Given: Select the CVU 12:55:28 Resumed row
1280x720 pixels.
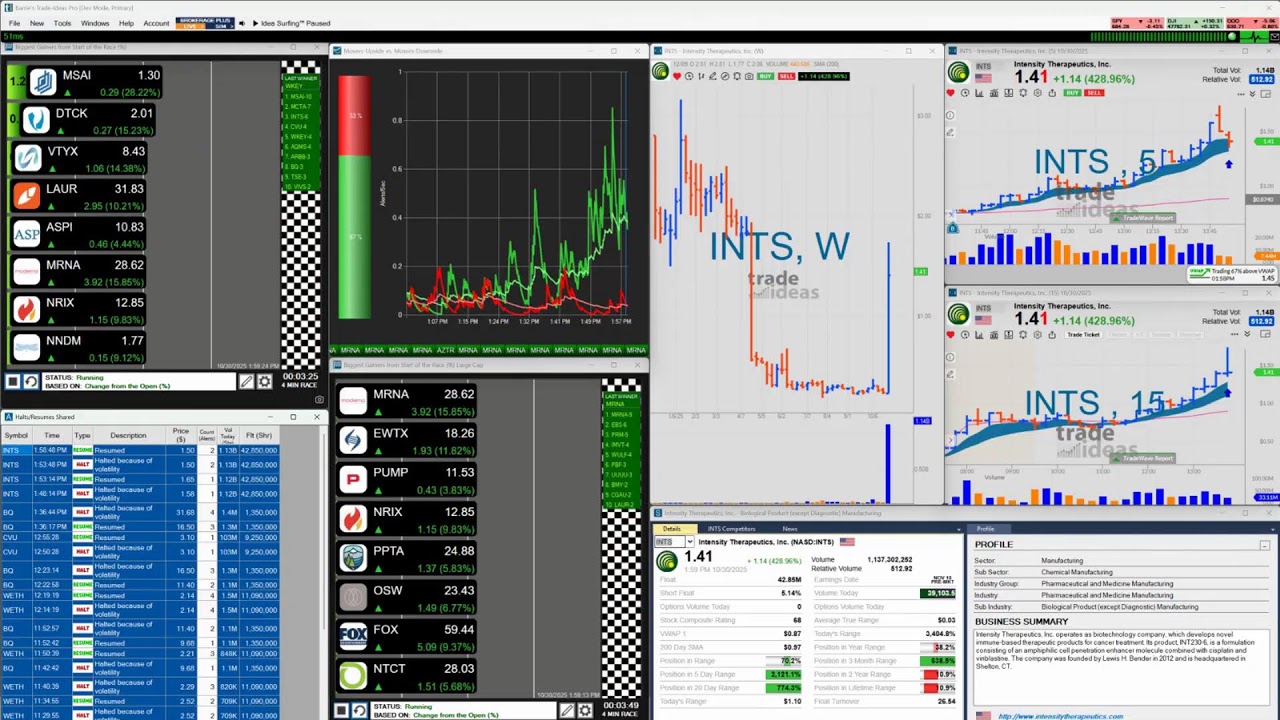Looking at the screenshot, I should point(140,537).
